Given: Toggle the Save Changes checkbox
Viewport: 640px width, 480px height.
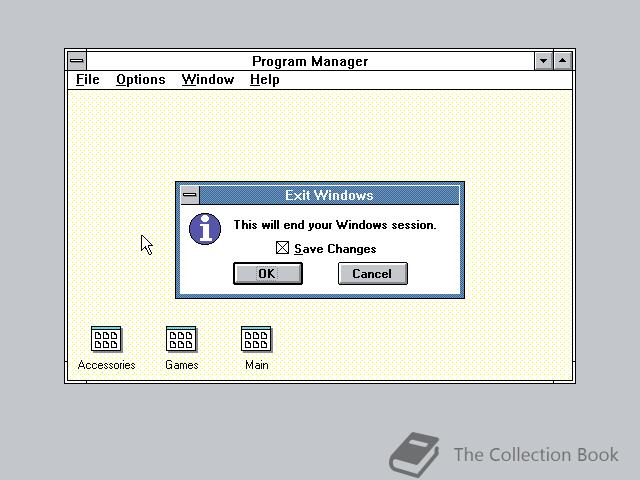Looking at the screenshot, I should click(x=282, y=248).
